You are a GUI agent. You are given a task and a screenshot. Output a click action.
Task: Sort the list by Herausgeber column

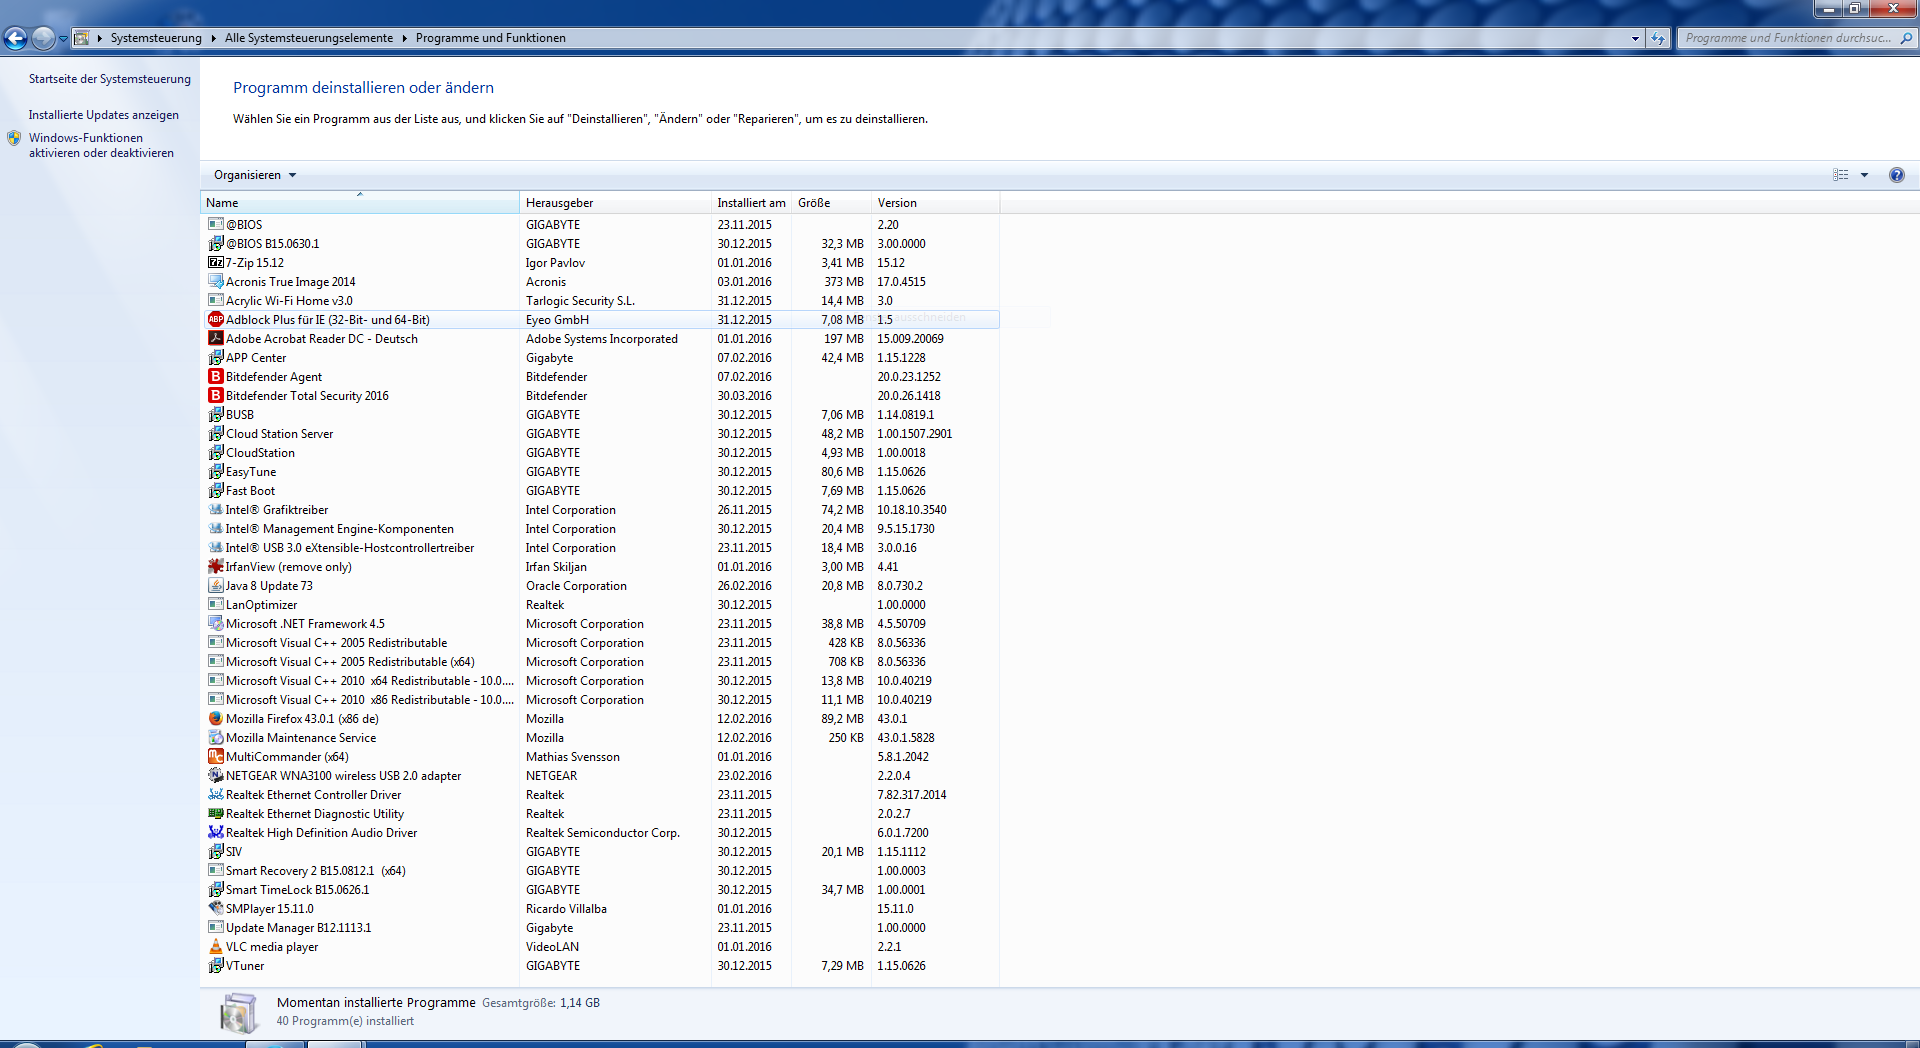[615, 203]
